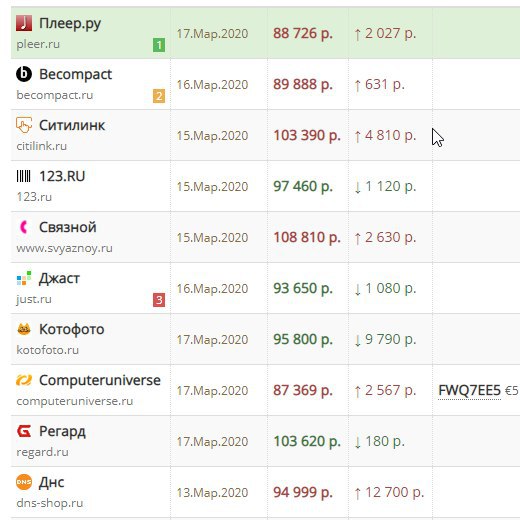The image size is (520, 520).
Task: Click the price change ↑ 2 567 р.
Action: coord(385,391)
